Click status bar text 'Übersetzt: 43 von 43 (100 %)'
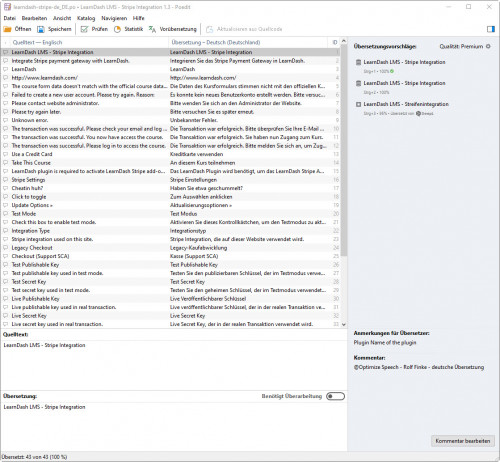The width and height of the screenshot is (500, 462). [x=35, y=457]
